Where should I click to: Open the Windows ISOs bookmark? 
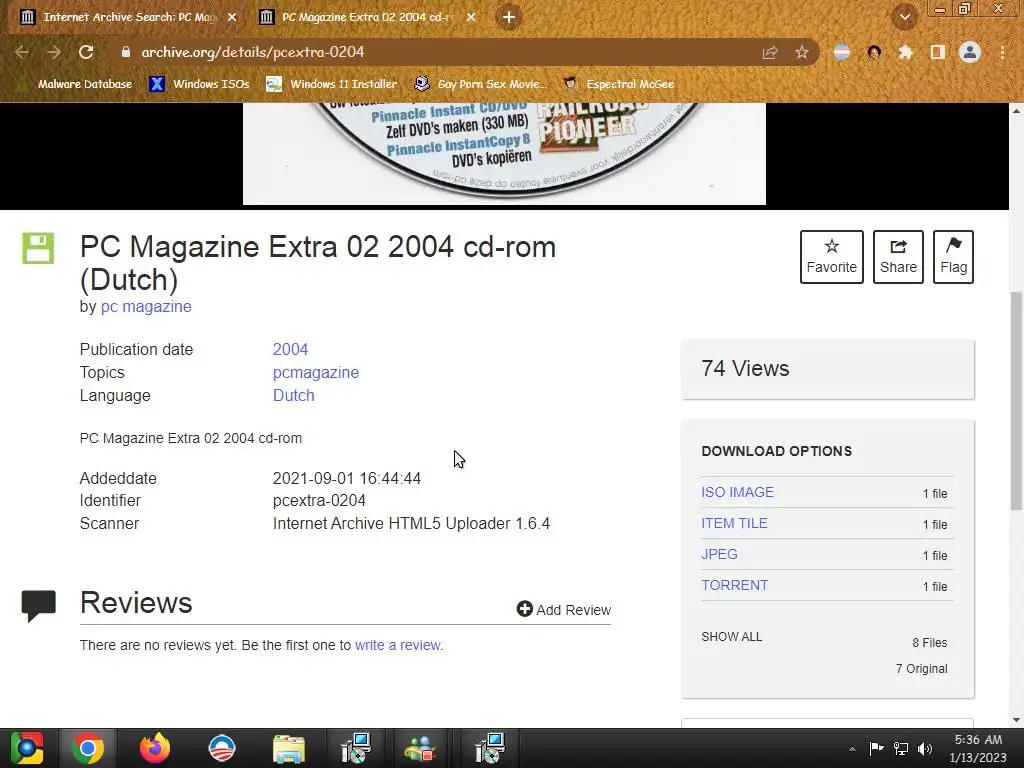[x=199, y=84]
